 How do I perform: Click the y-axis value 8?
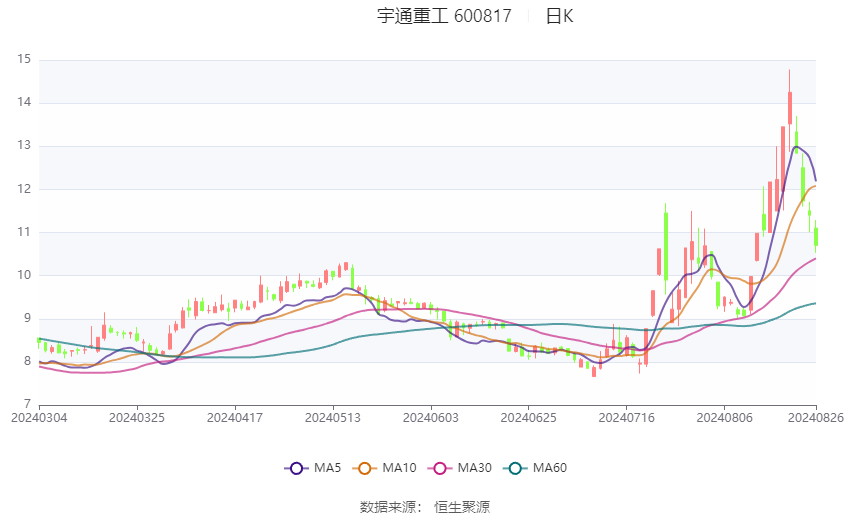coord(28,361)
